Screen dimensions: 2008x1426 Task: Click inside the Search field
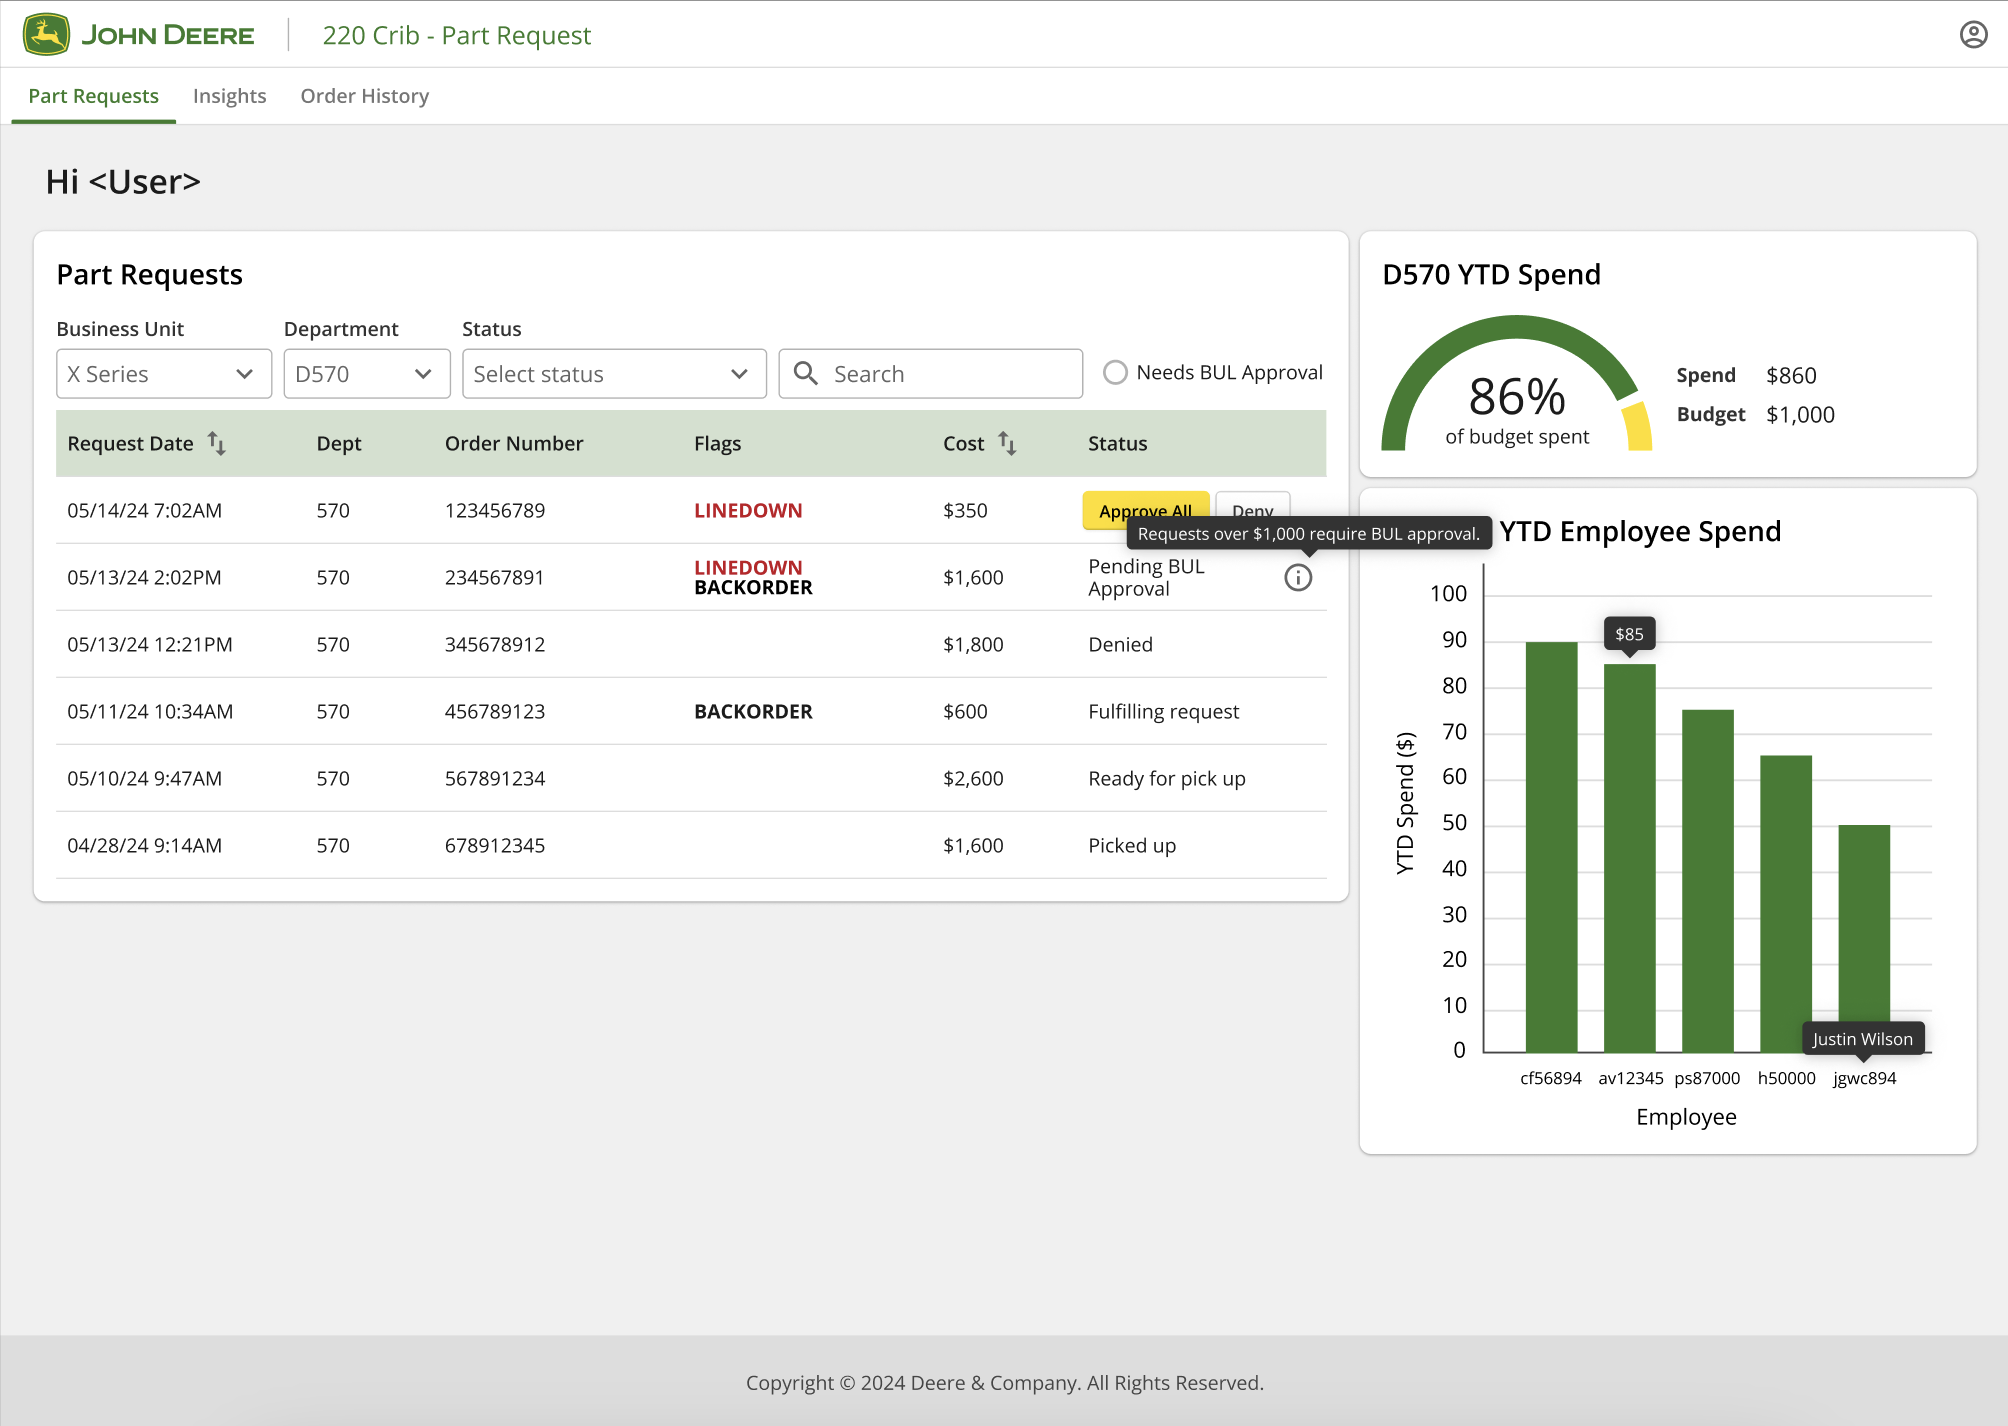point(930,374)
